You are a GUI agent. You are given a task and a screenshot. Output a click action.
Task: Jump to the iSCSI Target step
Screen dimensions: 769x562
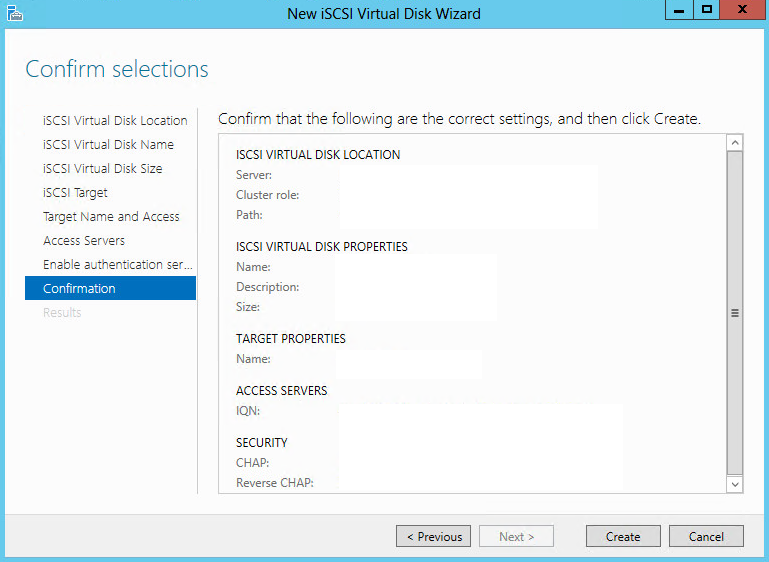75,193
